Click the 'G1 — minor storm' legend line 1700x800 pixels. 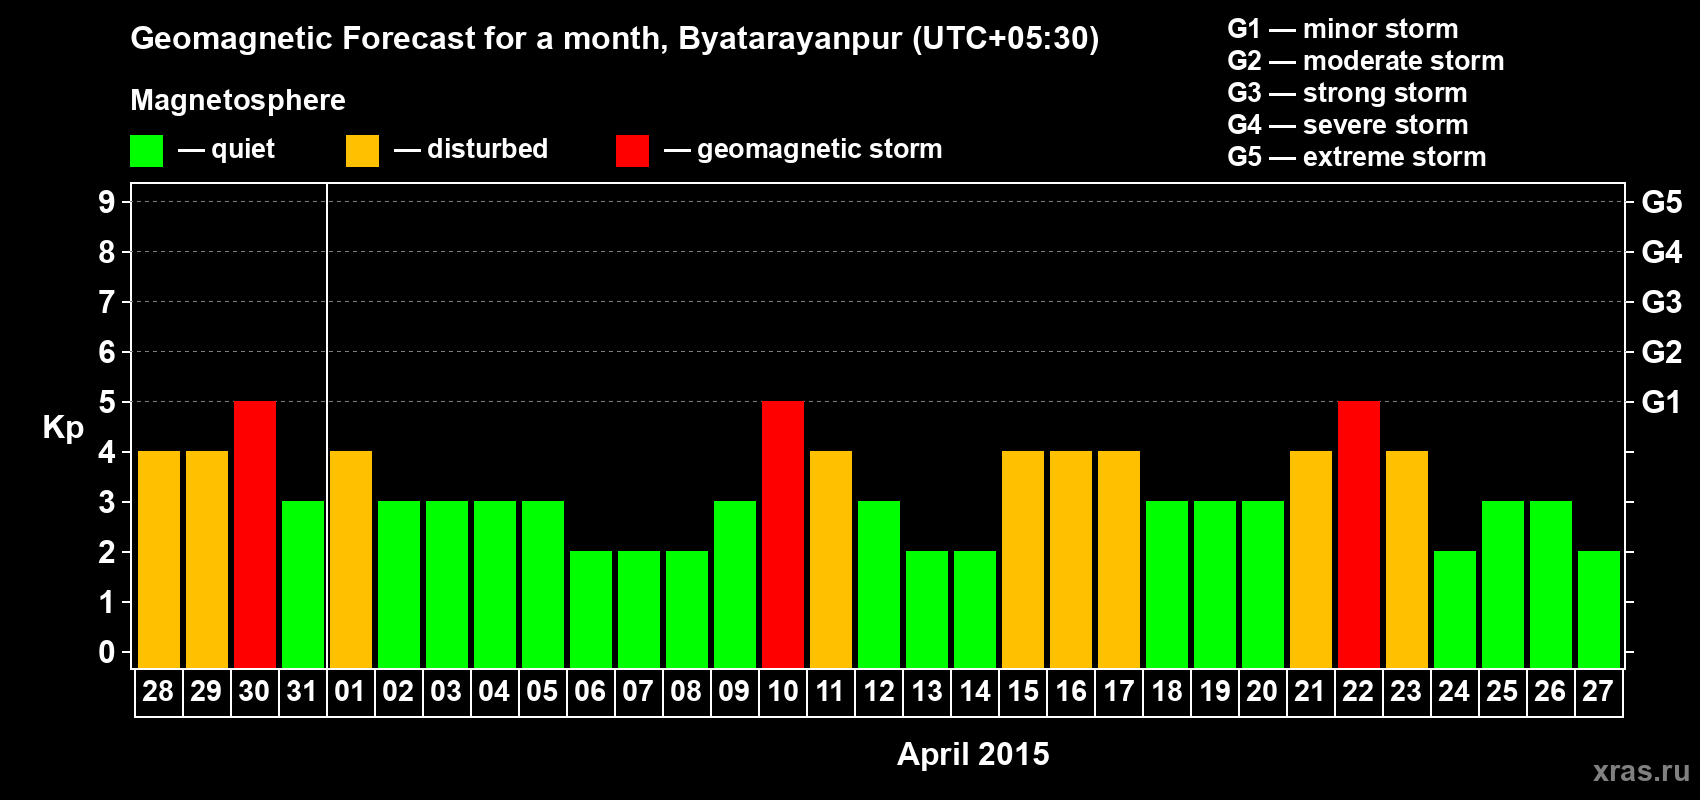point(1343,29)
